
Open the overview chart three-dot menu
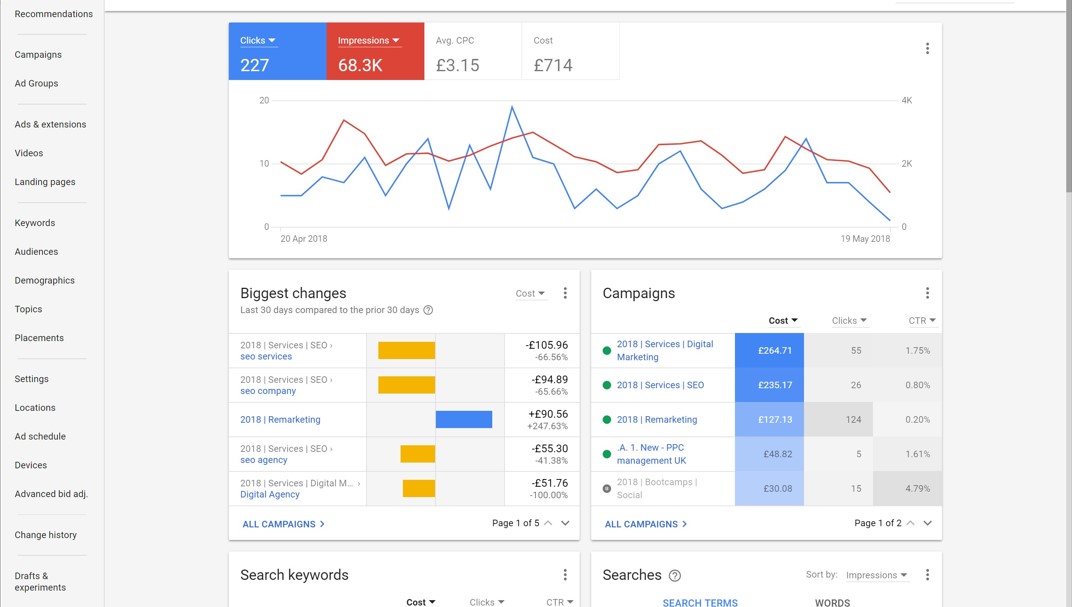927,49
